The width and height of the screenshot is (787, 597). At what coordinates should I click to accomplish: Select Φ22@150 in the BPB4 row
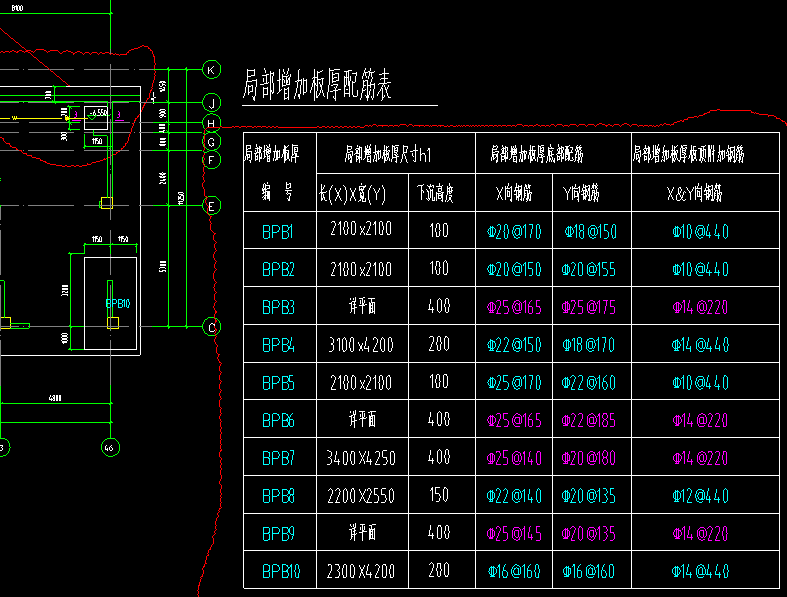coord(514,345)
